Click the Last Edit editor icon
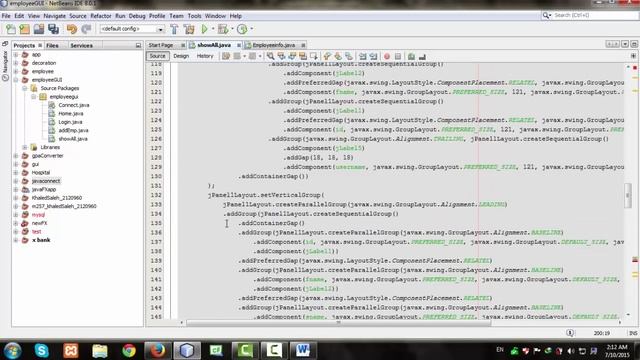640x360 pixels. click(x=226, y=56)
